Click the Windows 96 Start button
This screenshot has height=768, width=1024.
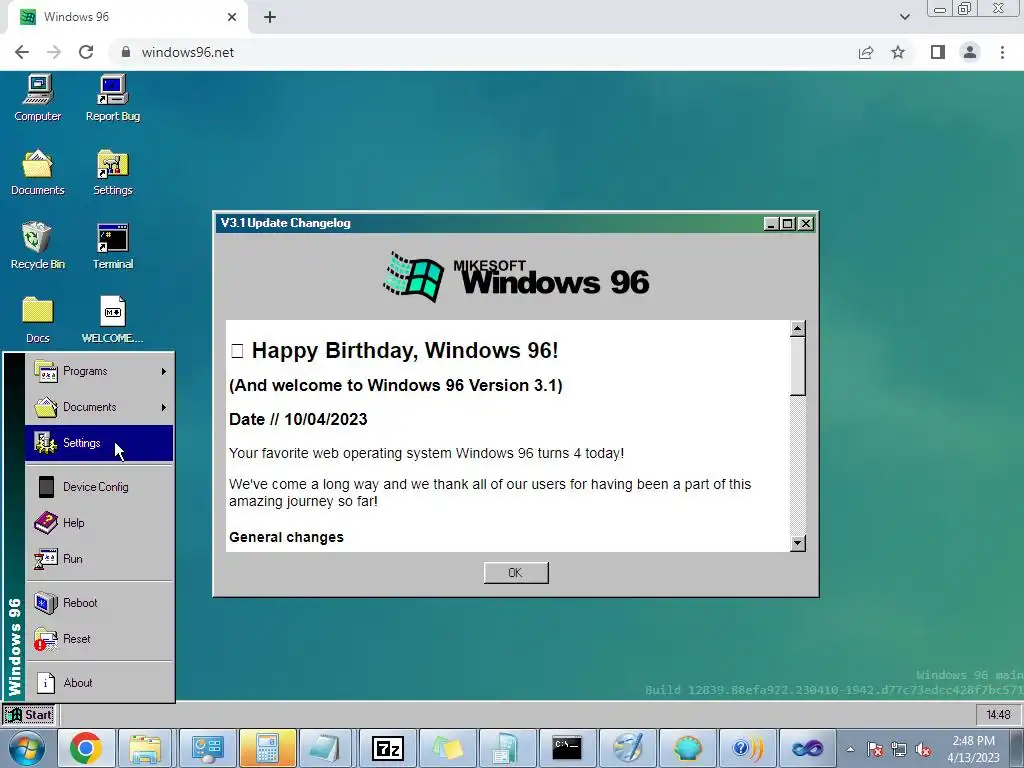tap(29, 714)
